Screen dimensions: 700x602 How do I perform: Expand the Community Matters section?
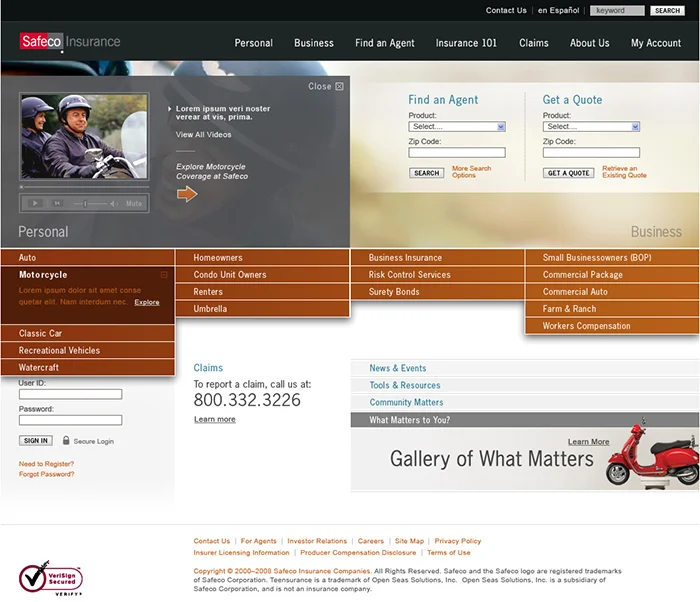pyautogui.click(x=525, y=402)
